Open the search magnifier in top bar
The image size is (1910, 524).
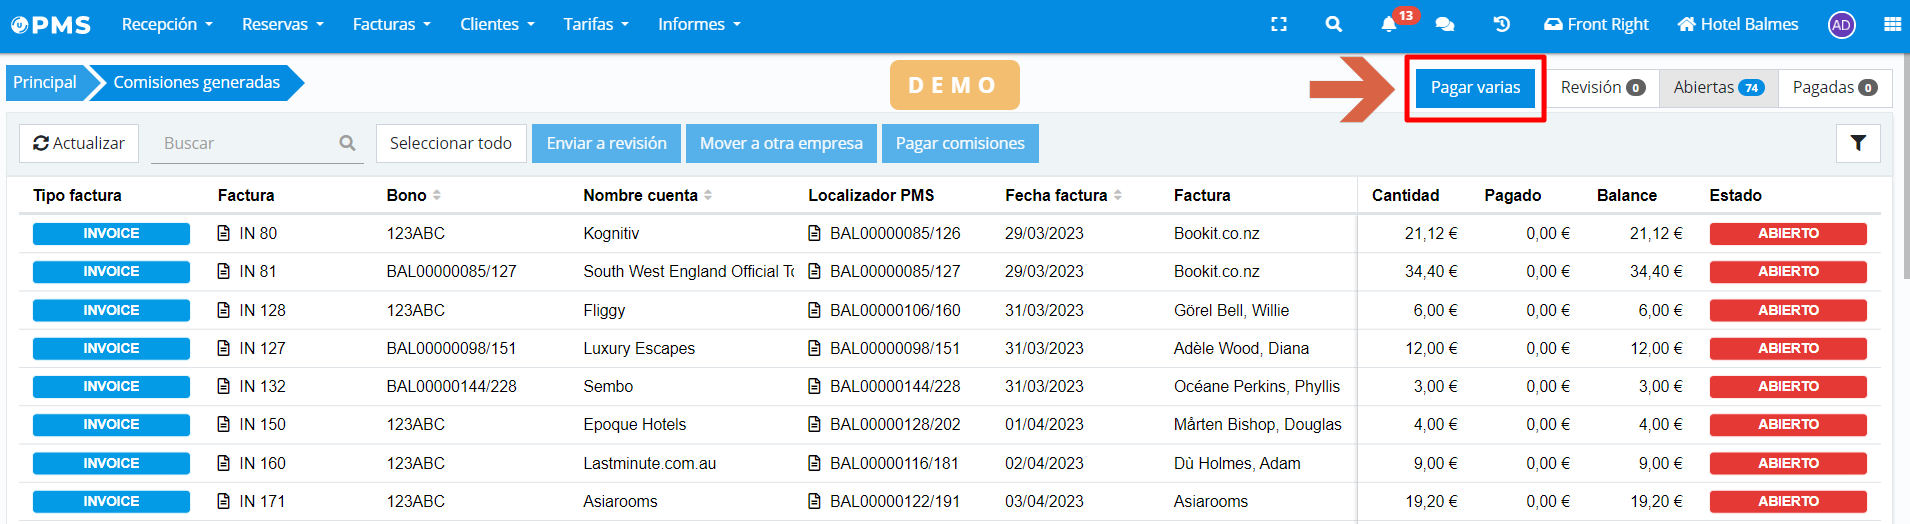tap(1333, 24)
